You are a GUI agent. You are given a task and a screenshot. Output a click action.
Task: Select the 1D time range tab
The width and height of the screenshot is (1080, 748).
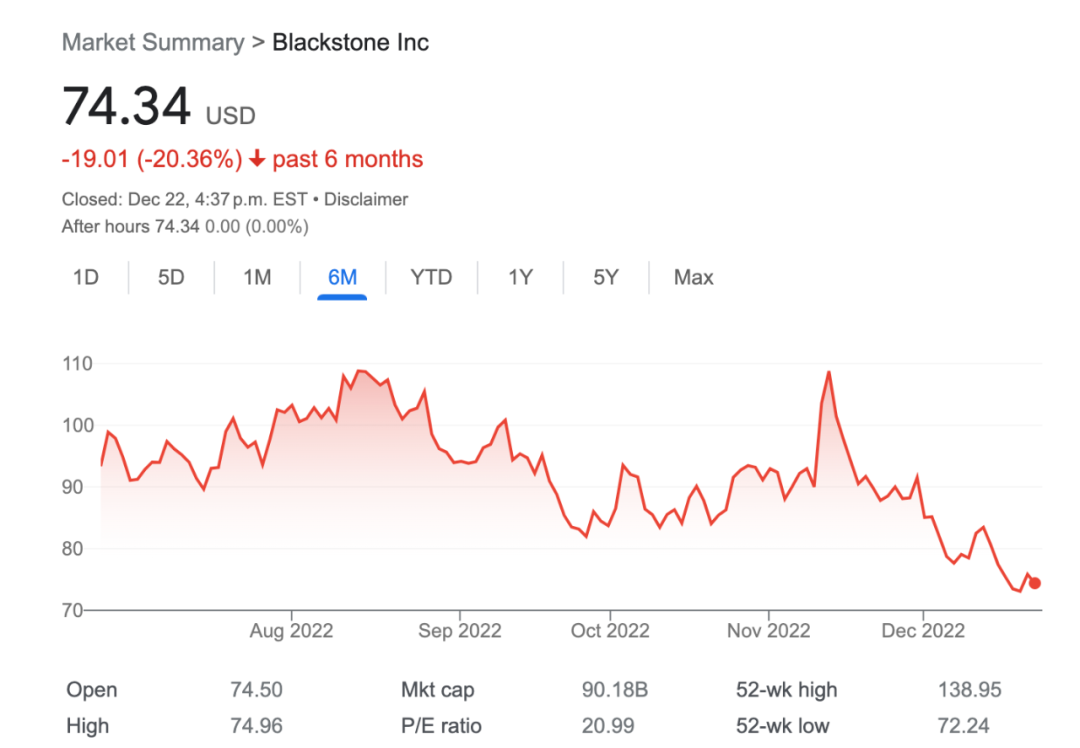point(86,277)
